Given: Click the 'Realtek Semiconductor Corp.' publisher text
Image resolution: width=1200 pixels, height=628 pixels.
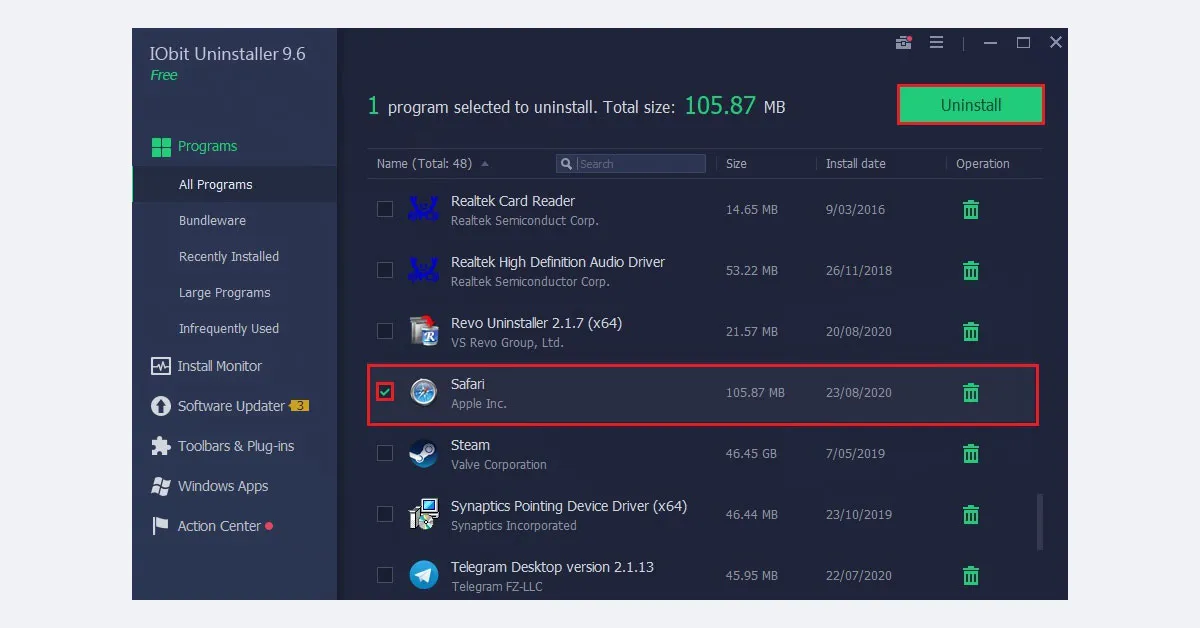Looking at the screenshot, I should point(530,282).
